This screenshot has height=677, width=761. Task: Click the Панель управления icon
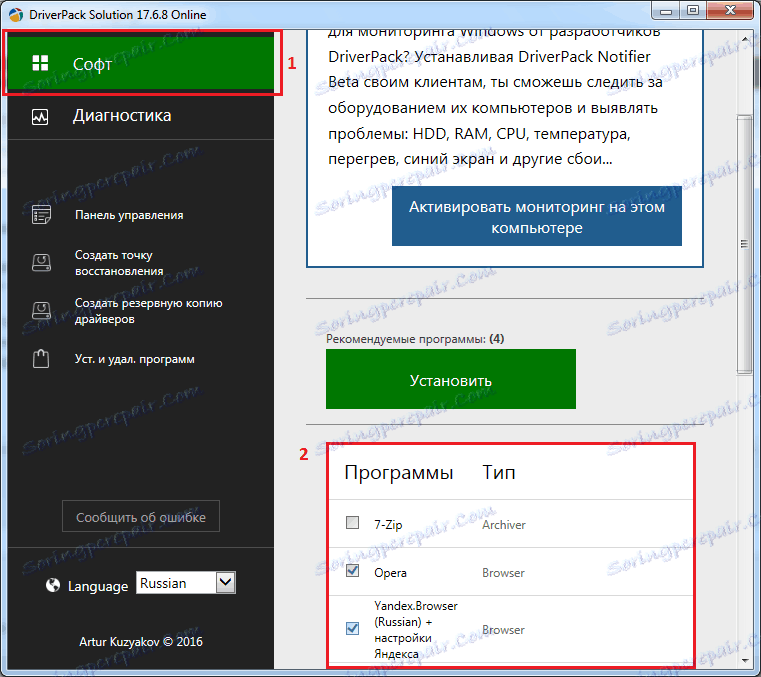tap(41, 215)
